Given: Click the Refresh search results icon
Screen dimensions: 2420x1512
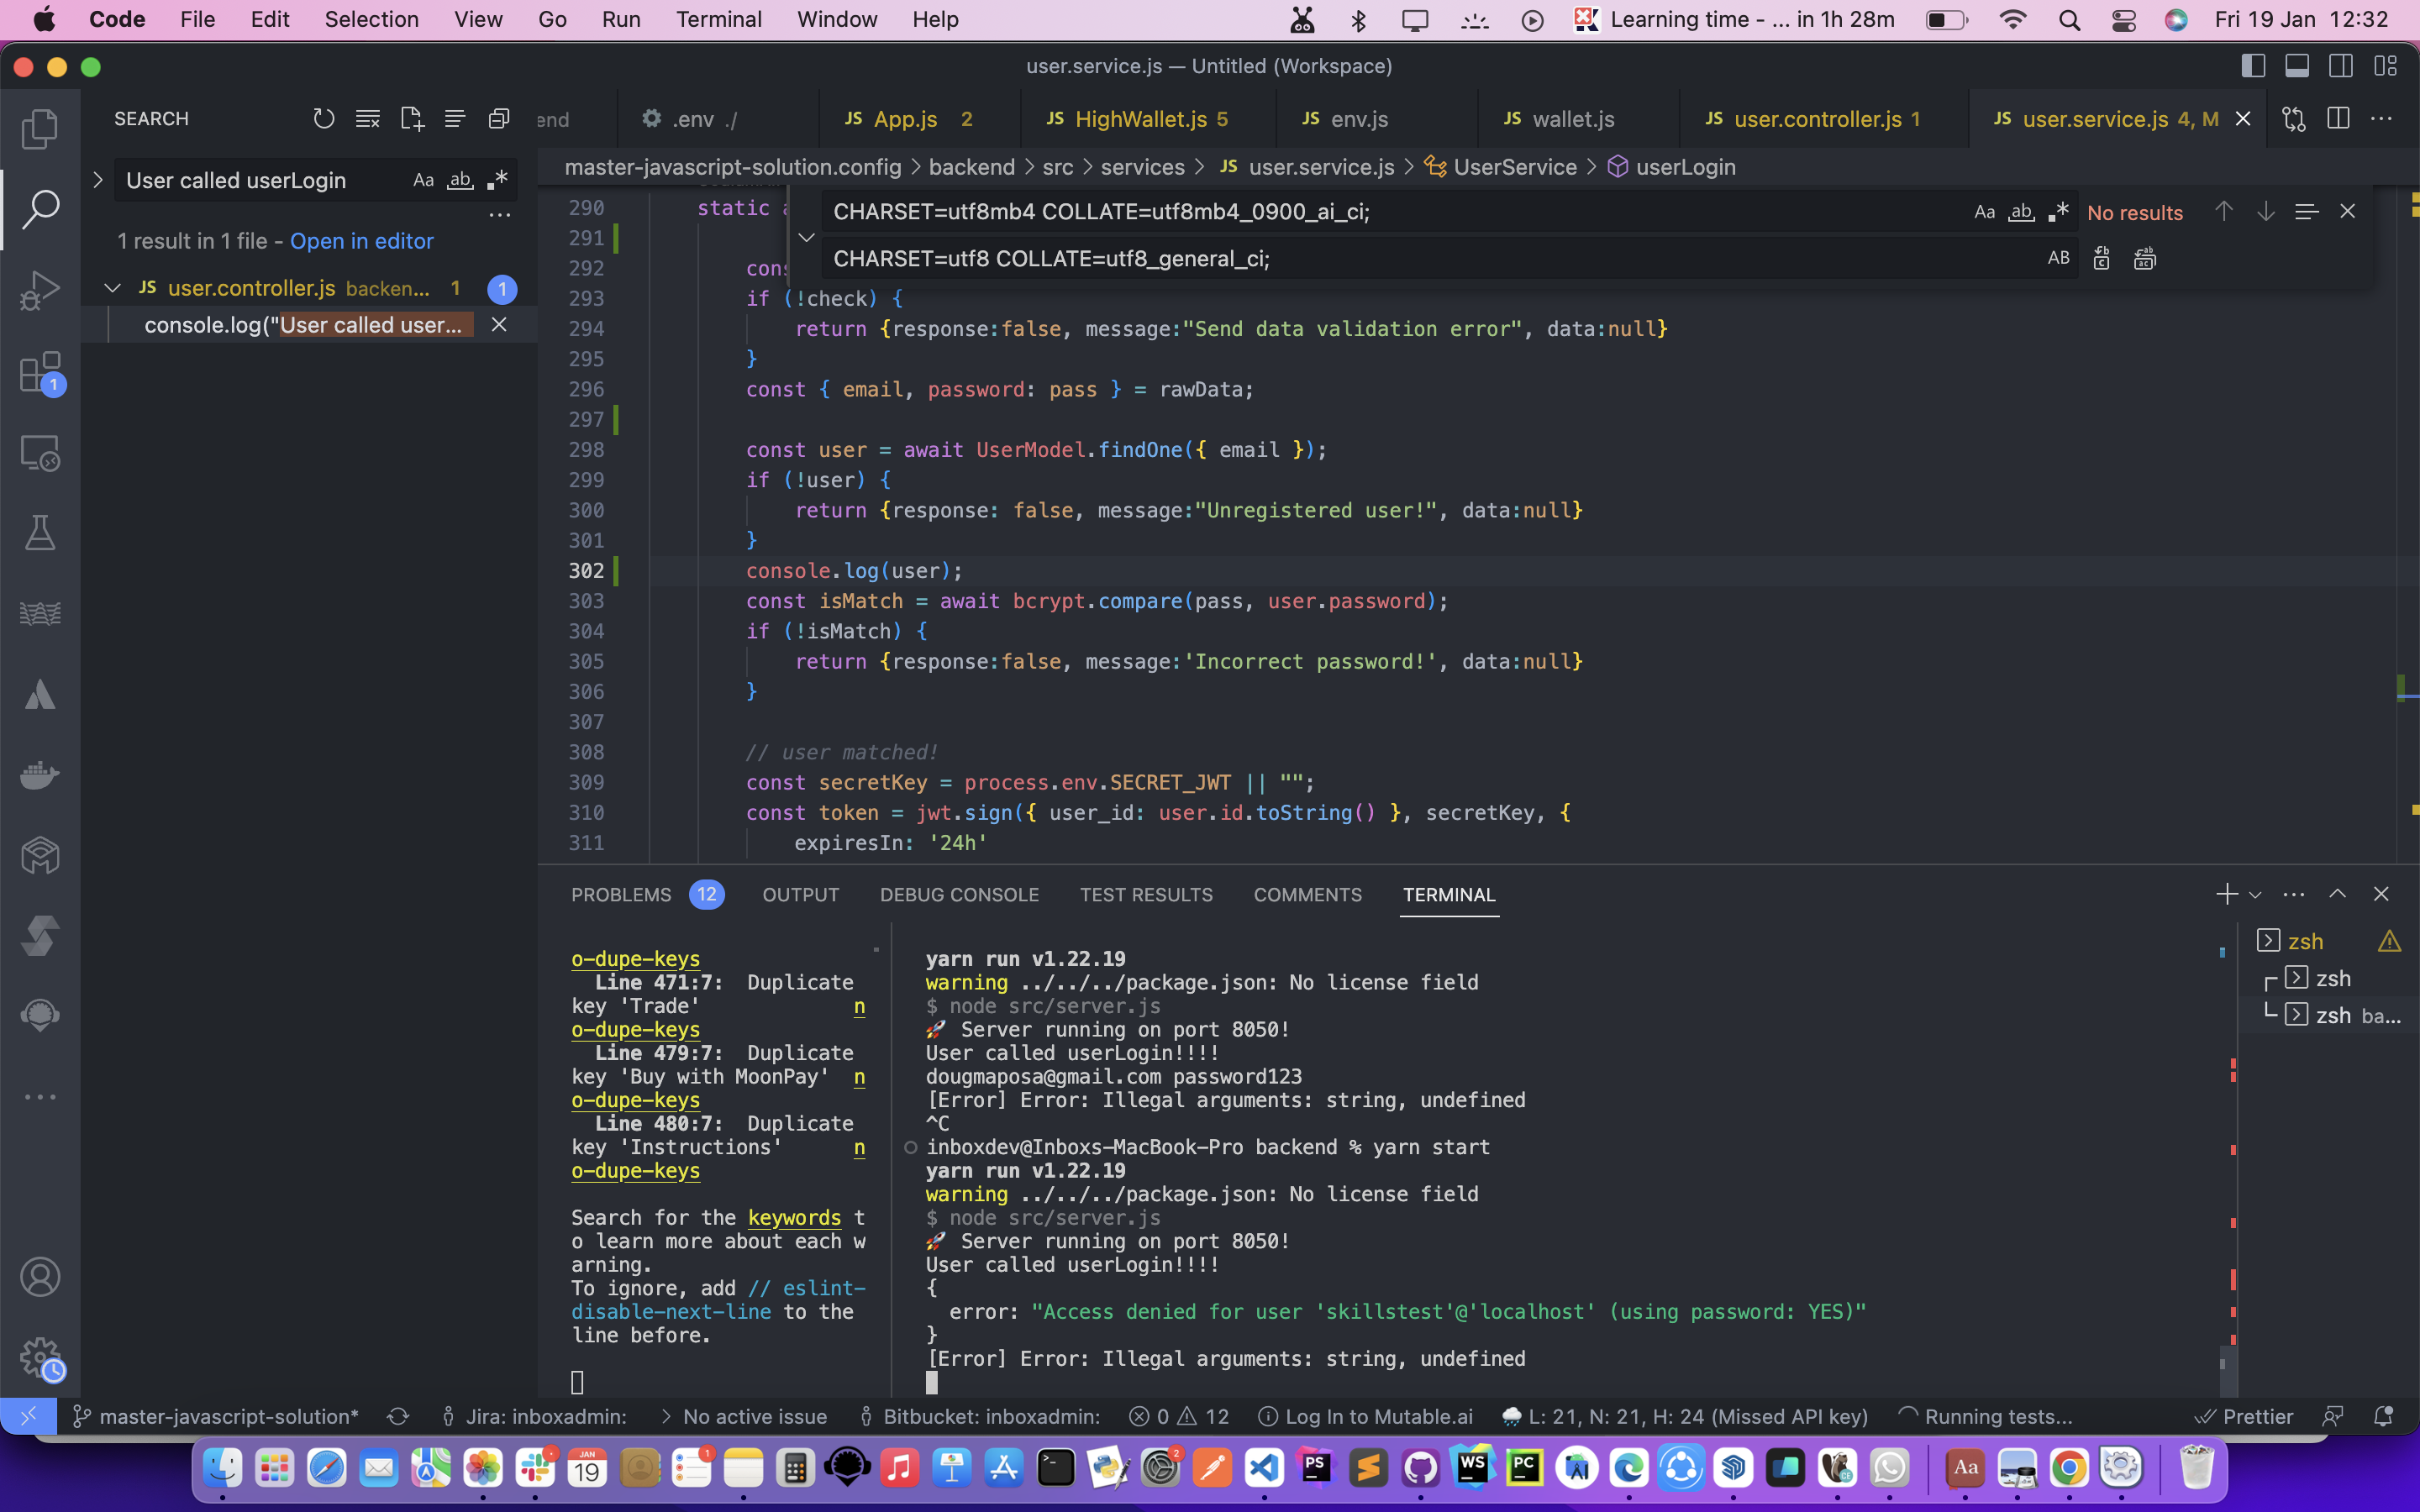Looking at the screenshot, I should [323, 119].
